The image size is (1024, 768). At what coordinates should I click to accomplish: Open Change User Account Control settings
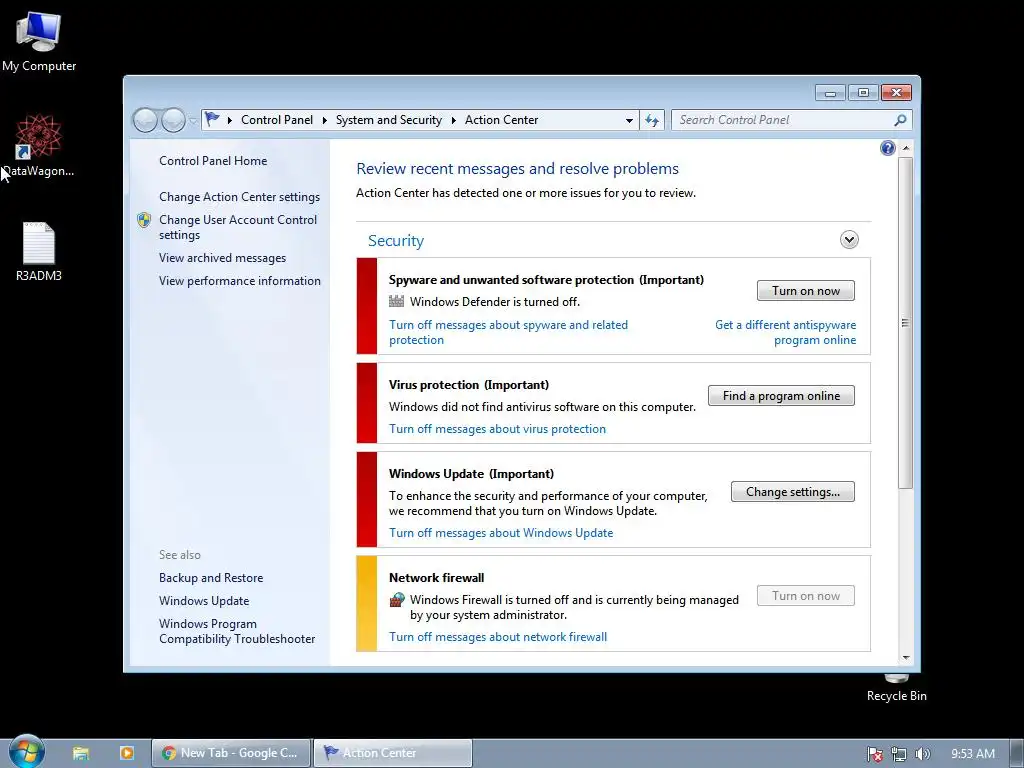(x=238, y=227)
